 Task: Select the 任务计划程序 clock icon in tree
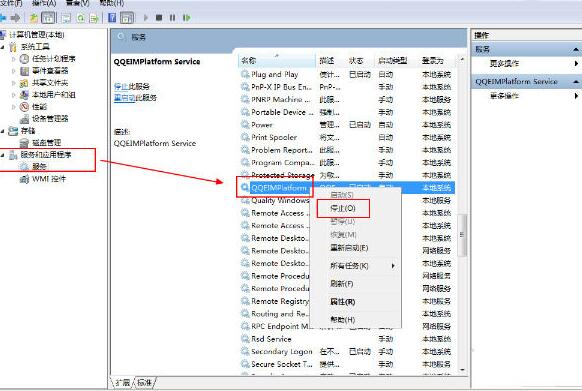(24, 59)
